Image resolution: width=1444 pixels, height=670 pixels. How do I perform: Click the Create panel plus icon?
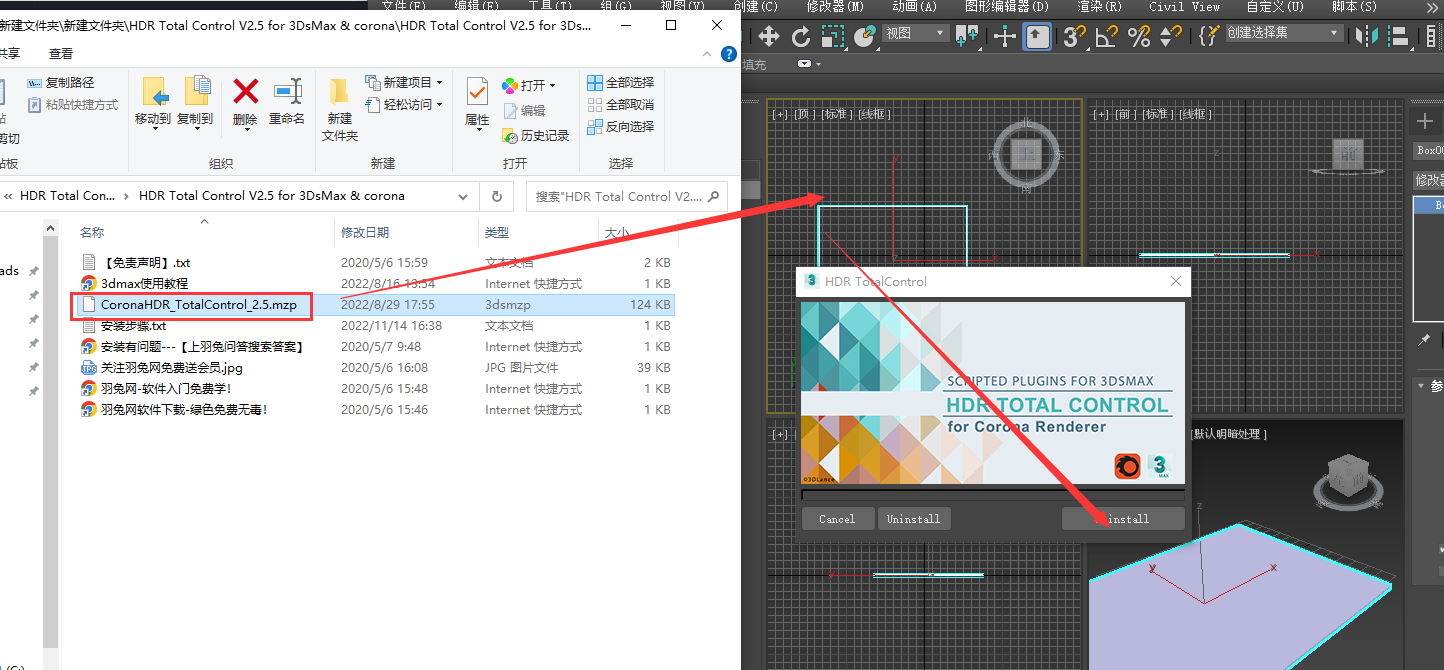pyautogui.click(x=1425, y=122)
